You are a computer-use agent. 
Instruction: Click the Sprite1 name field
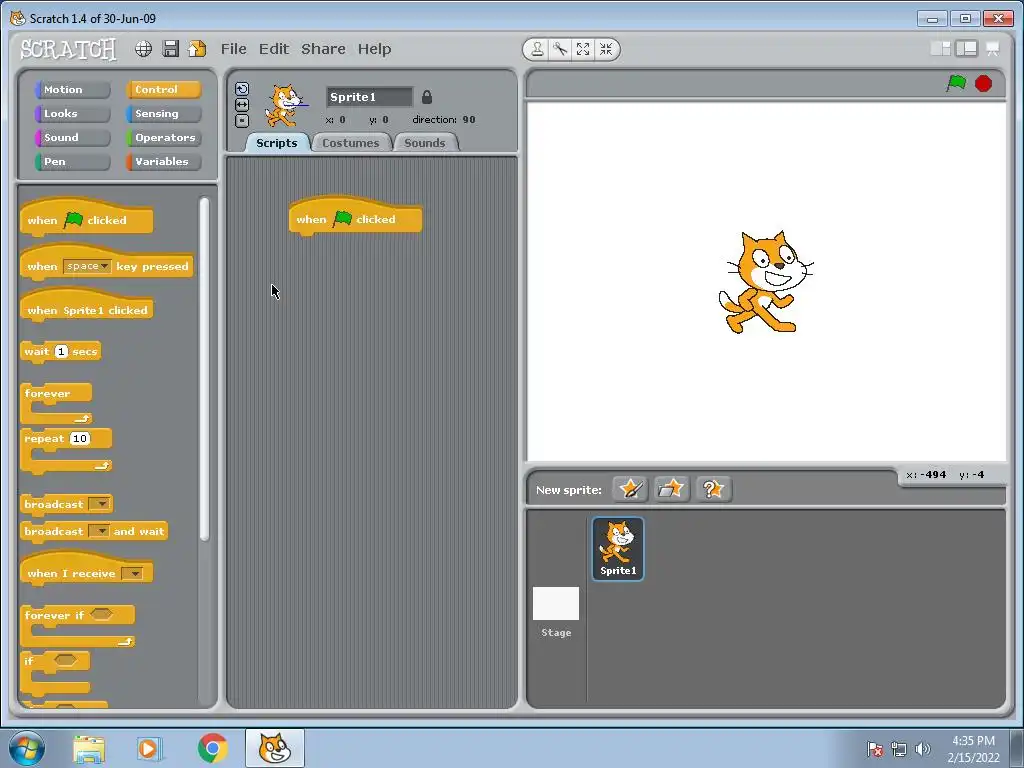370,97
